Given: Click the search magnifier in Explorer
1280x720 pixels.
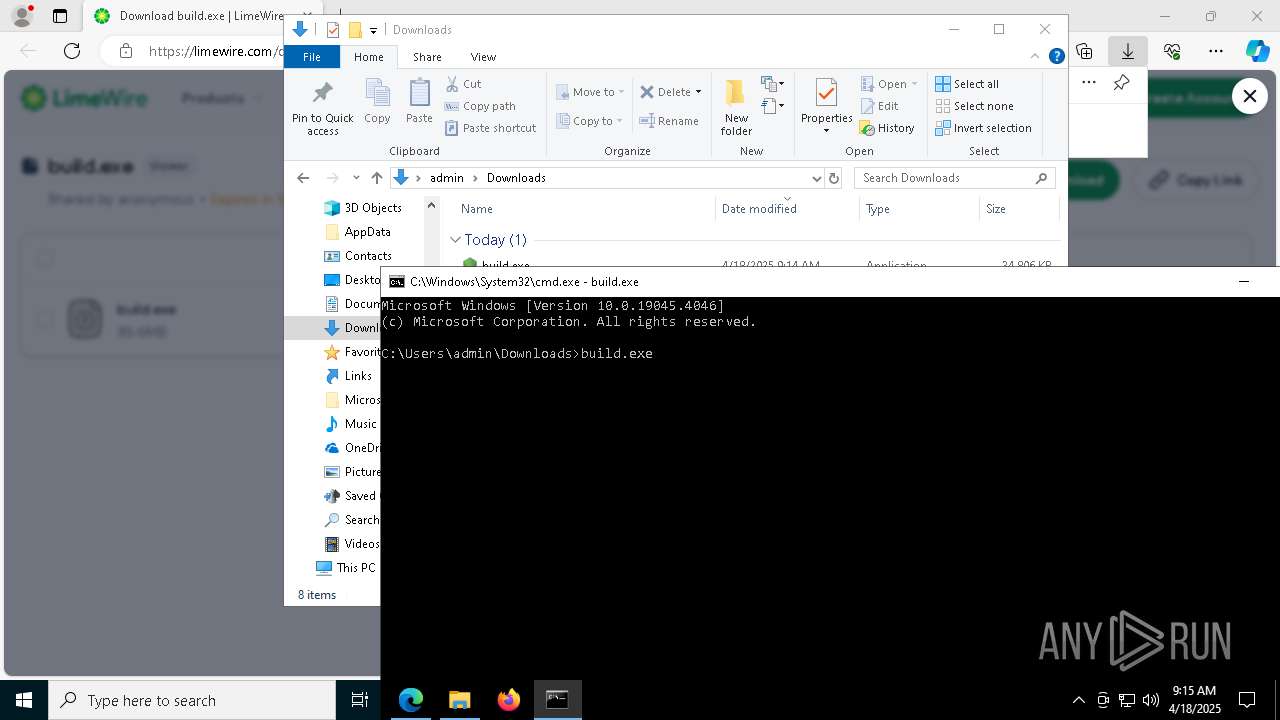Looking at the screenshot, I should coord(1041,178).
